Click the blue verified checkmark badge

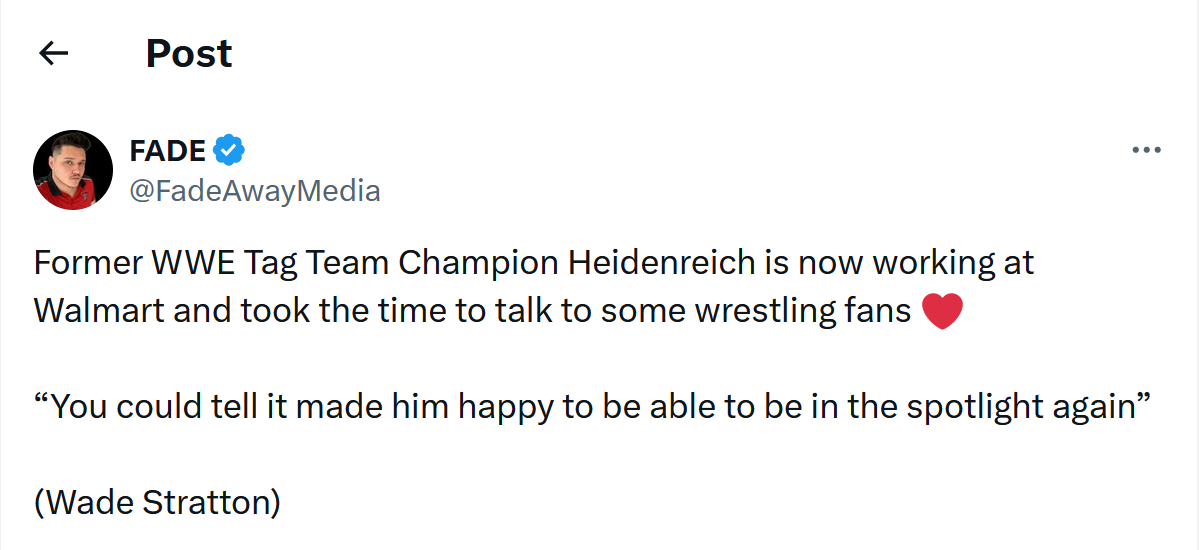[x=229, y=151]
